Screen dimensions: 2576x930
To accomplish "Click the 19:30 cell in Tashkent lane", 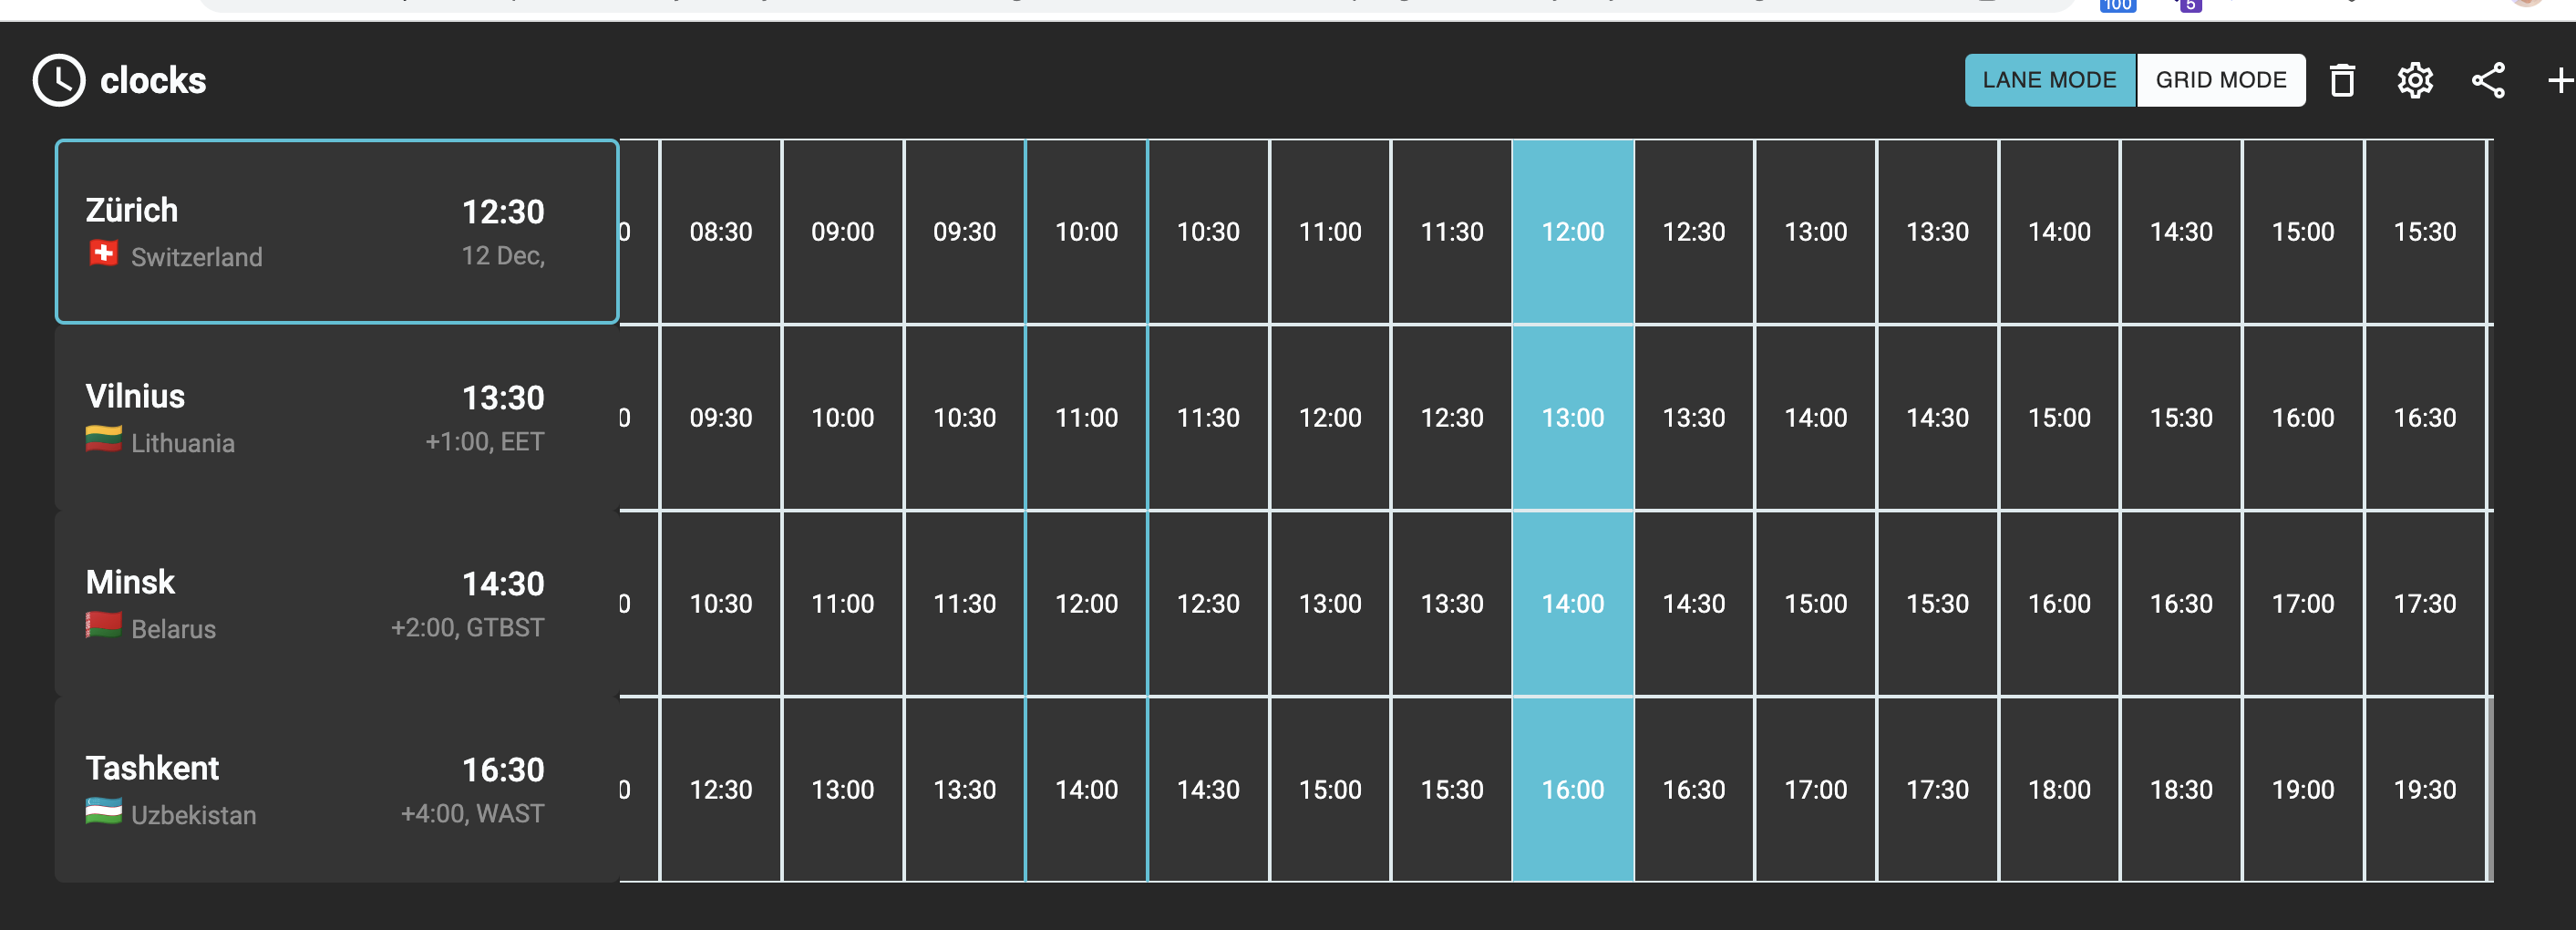I will pos(2425,789).
